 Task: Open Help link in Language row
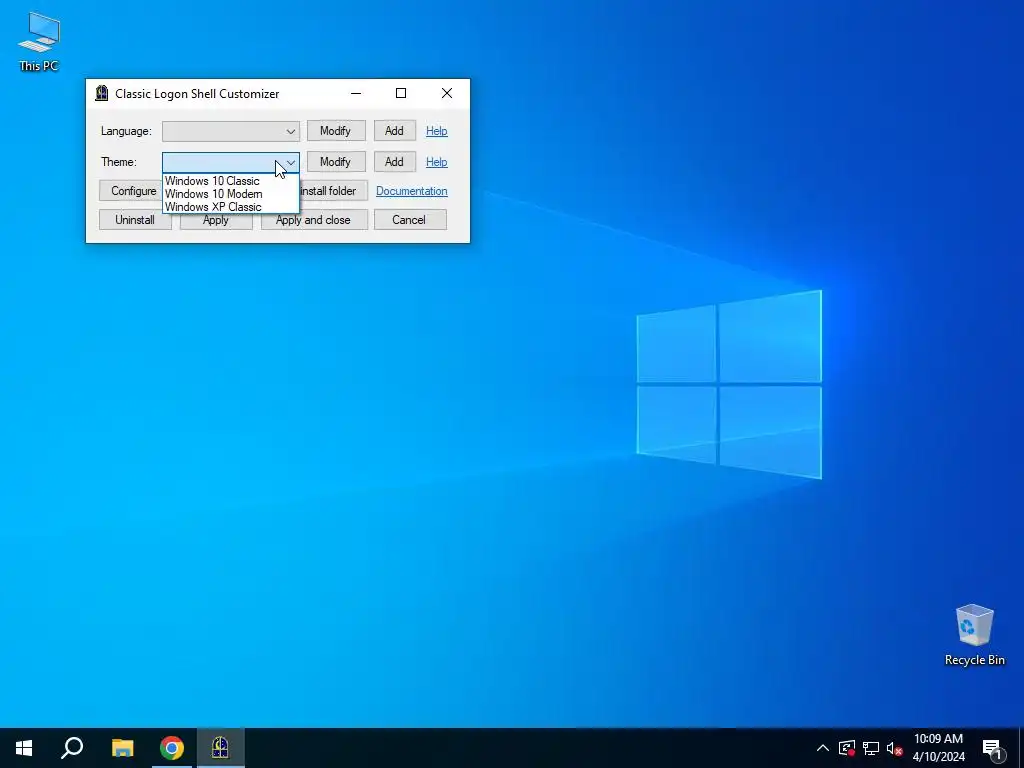click(x=436, y=131)
